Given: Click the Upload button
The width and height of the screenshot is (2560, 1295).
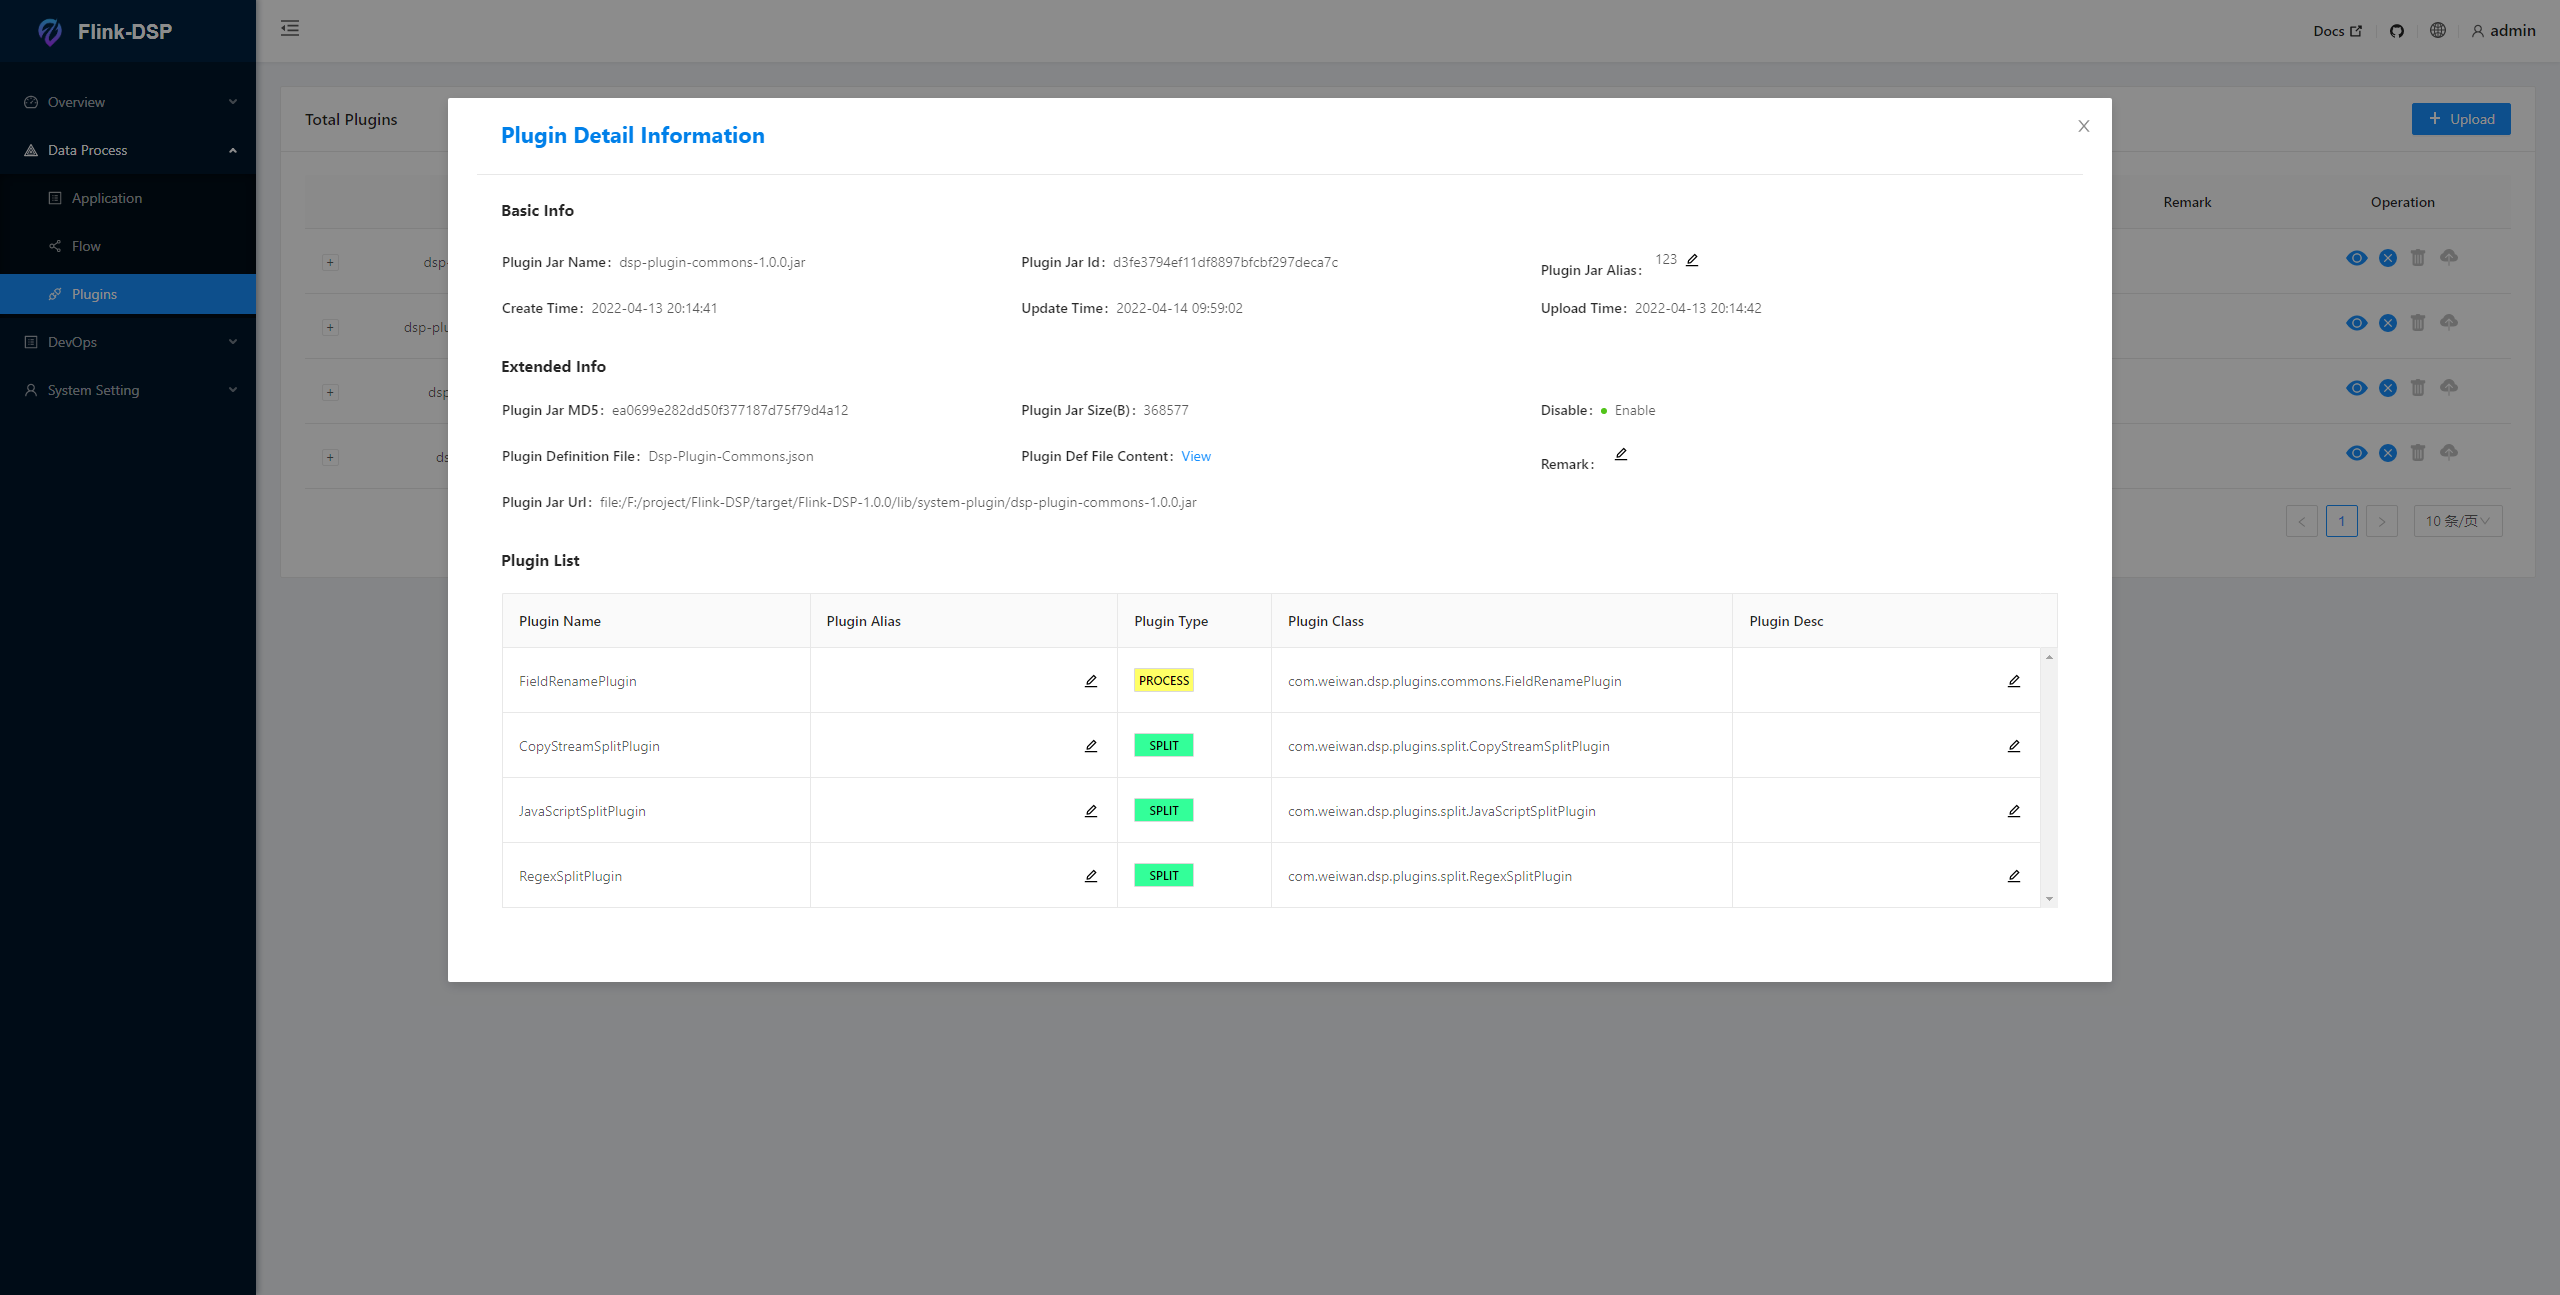Looking at the screenshot, I should [2461, 119].
